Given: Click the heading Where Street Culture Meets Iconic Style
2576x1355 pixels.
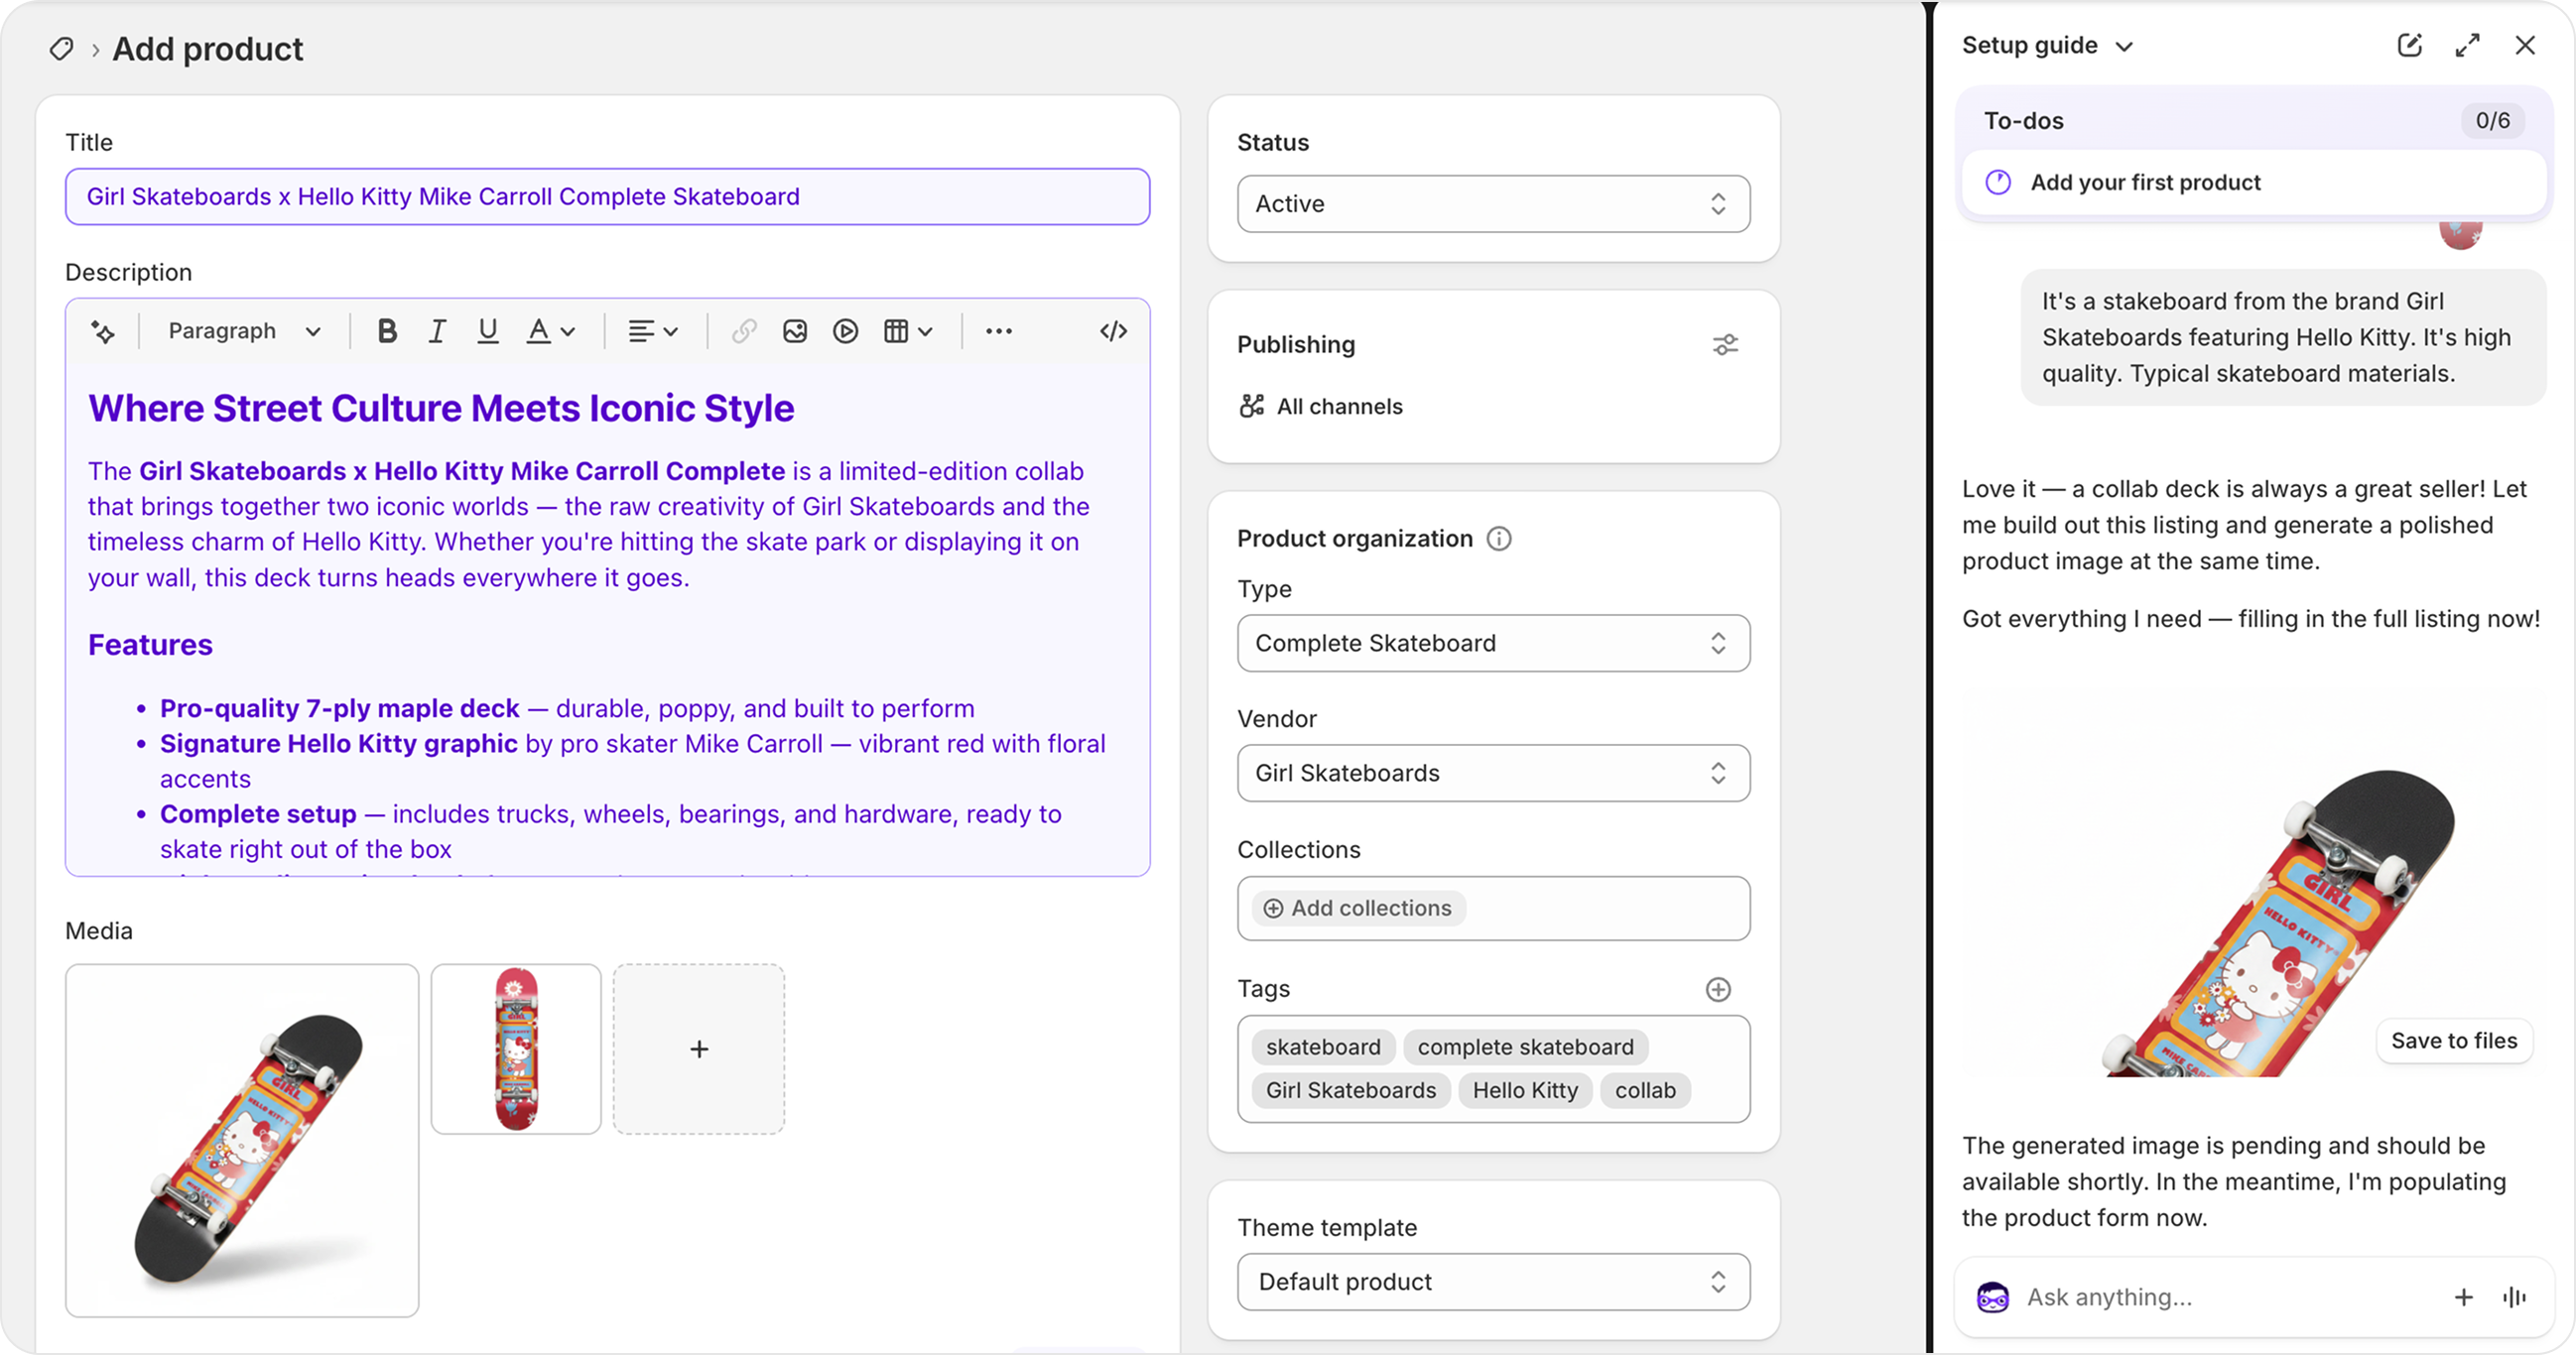Looking at the screenshot, I should coord(441,408).
